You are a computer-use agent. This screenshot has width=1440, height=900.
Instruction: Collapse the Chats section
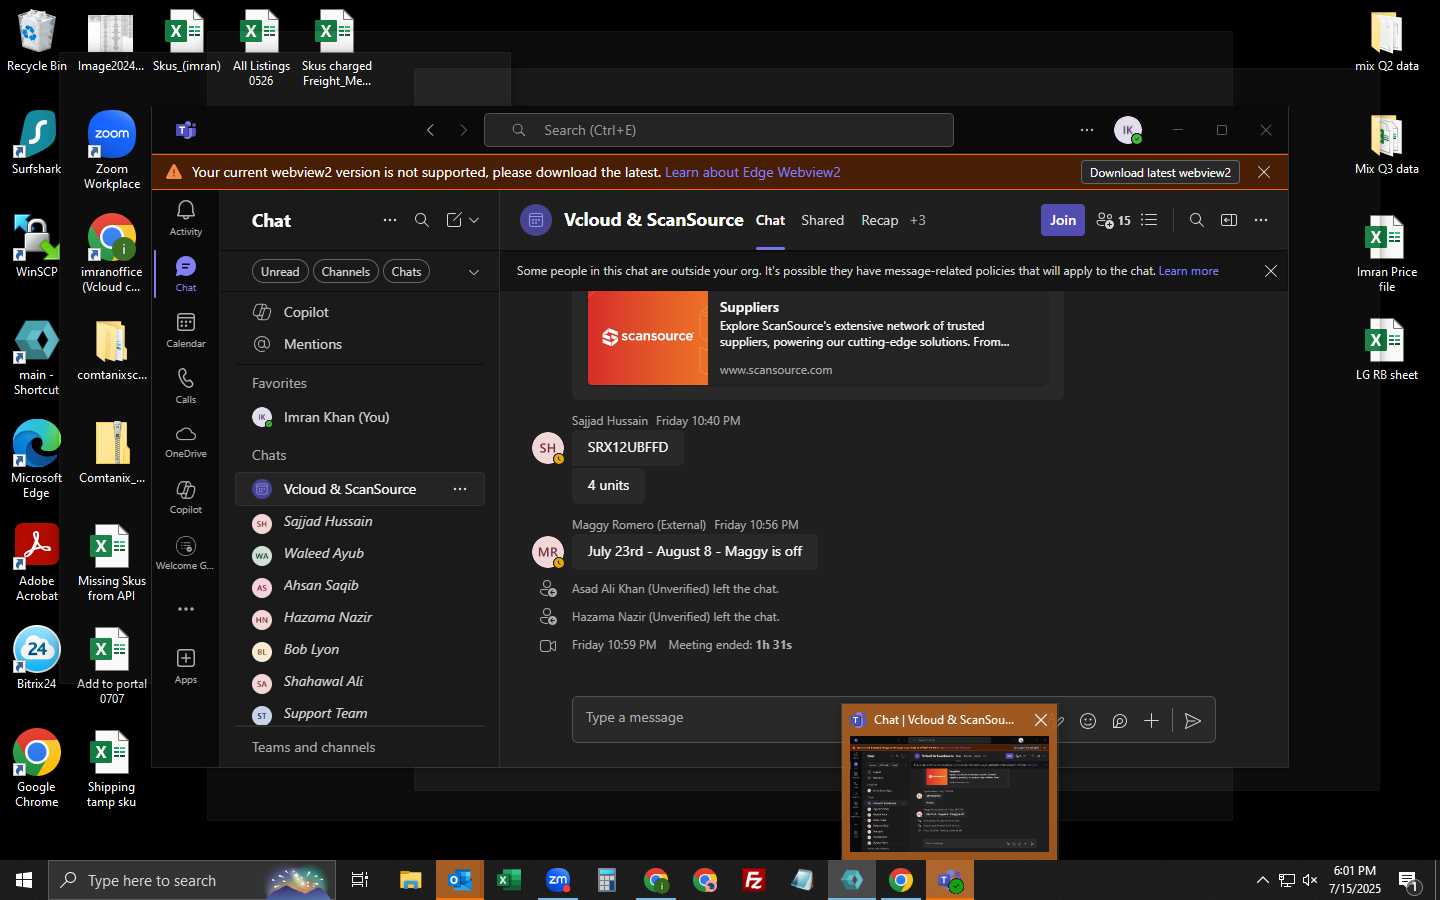[x=269, y=455]
